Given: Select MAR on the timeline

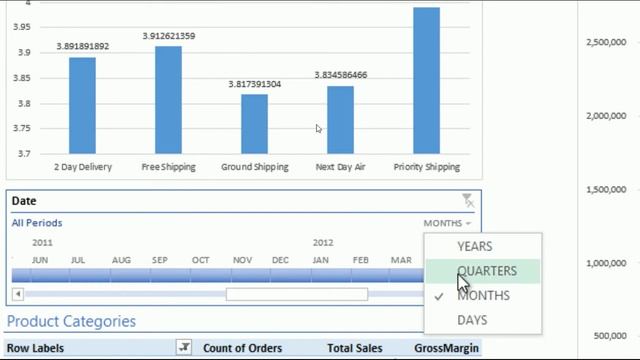Looking at the screenshot, I should click(x=407, y=275).
